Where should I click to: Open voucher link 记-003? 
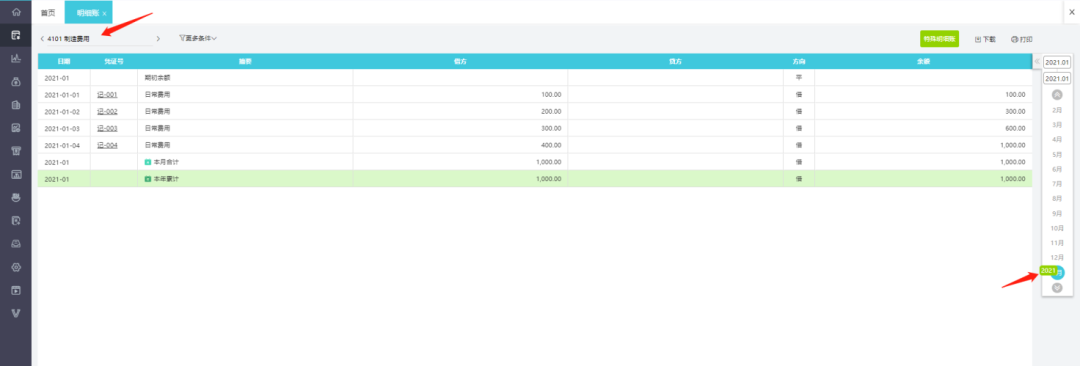click(x=107, y=128)
